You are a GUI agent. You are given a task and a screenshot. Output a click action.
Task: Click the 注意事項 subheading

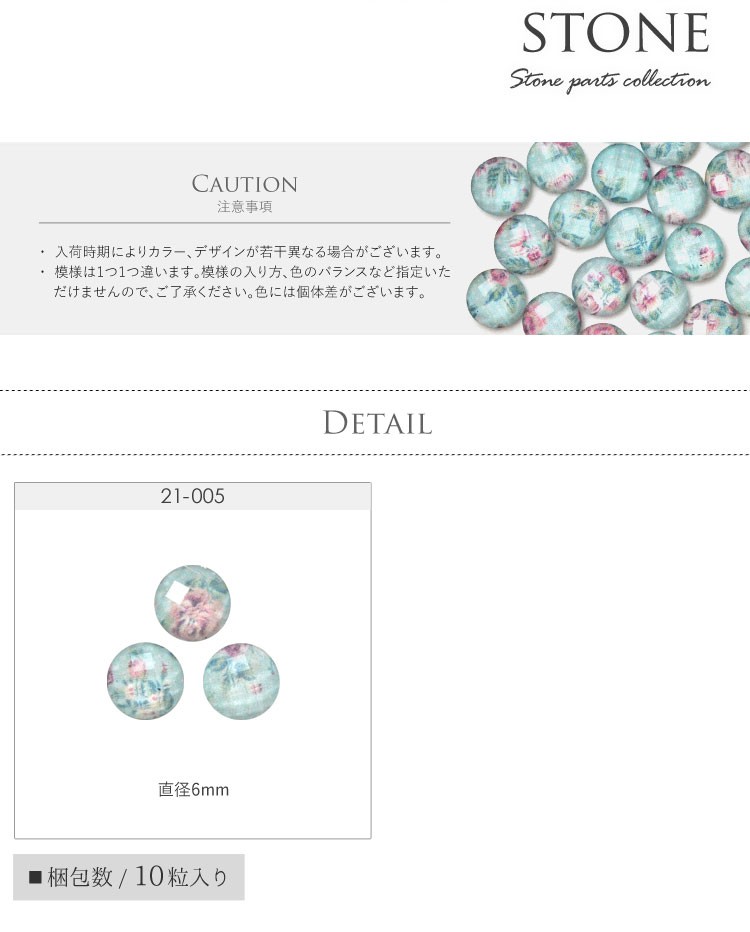point(244,207)
